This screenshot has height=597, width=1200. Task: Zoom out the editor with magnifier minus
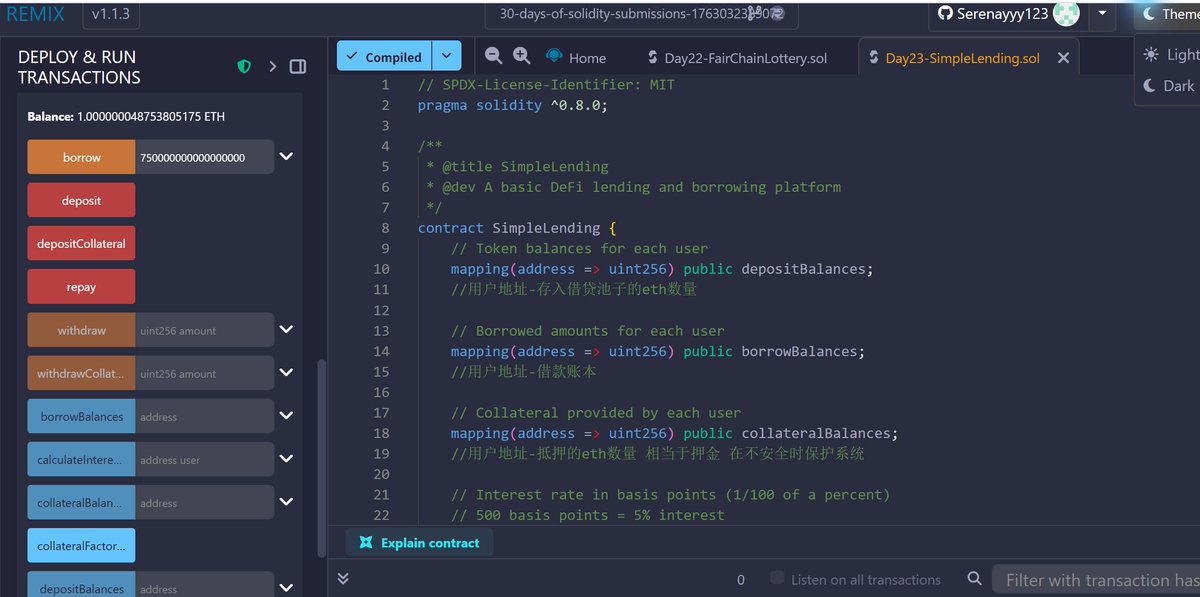tap(493, 56)
